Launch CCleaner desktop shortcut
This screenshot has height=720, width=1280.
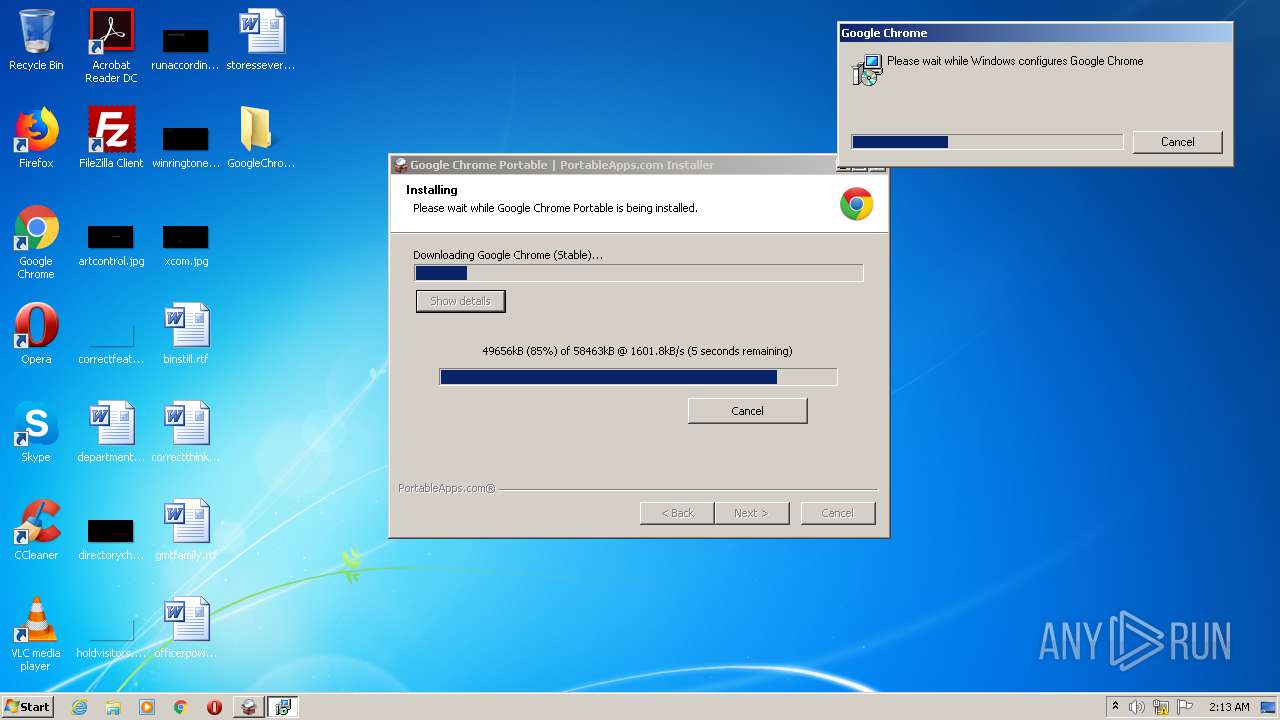(x=36, y=531)
